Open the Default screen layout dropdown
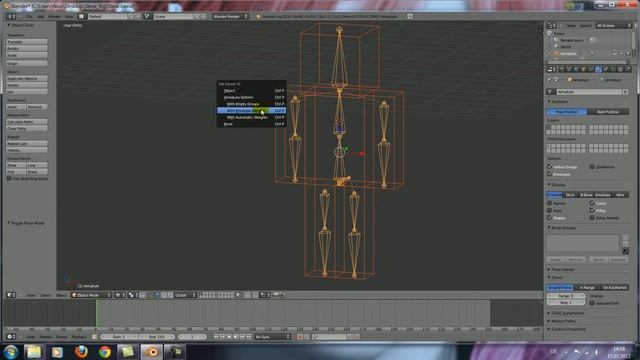This screenshot has height=360, width=640. (x=108, y=16)
